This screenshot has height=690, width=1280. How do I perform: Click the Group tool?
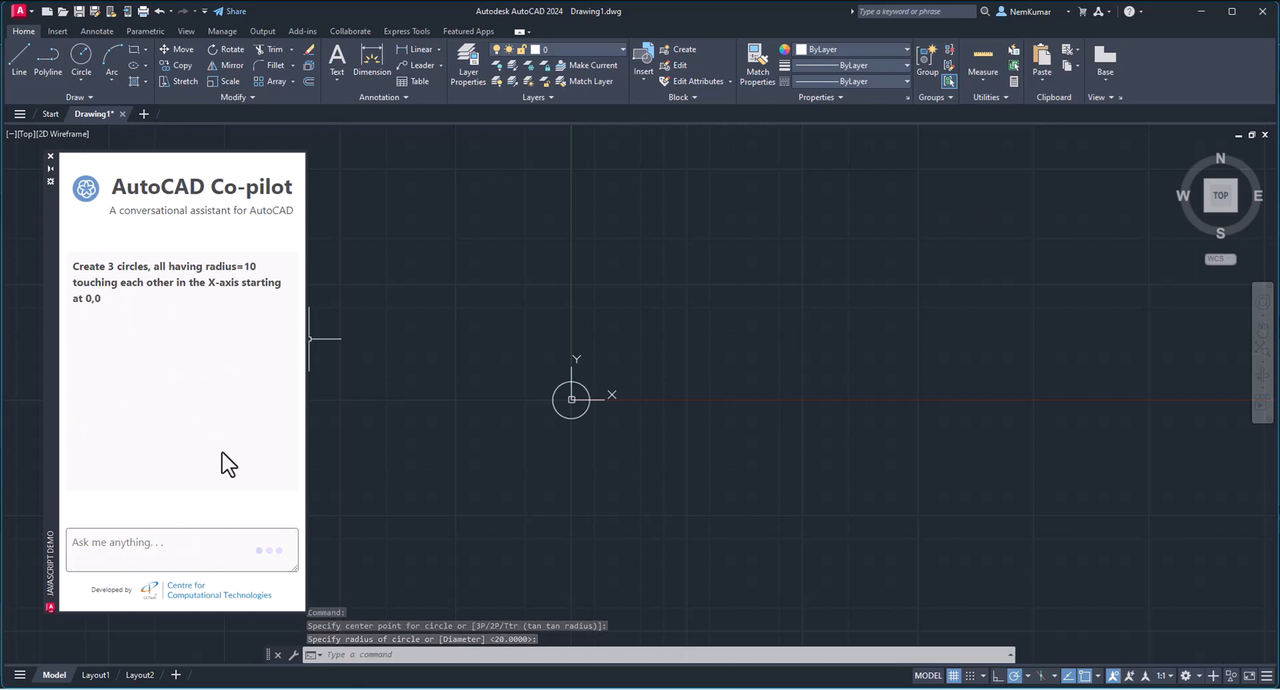[927, 60]
